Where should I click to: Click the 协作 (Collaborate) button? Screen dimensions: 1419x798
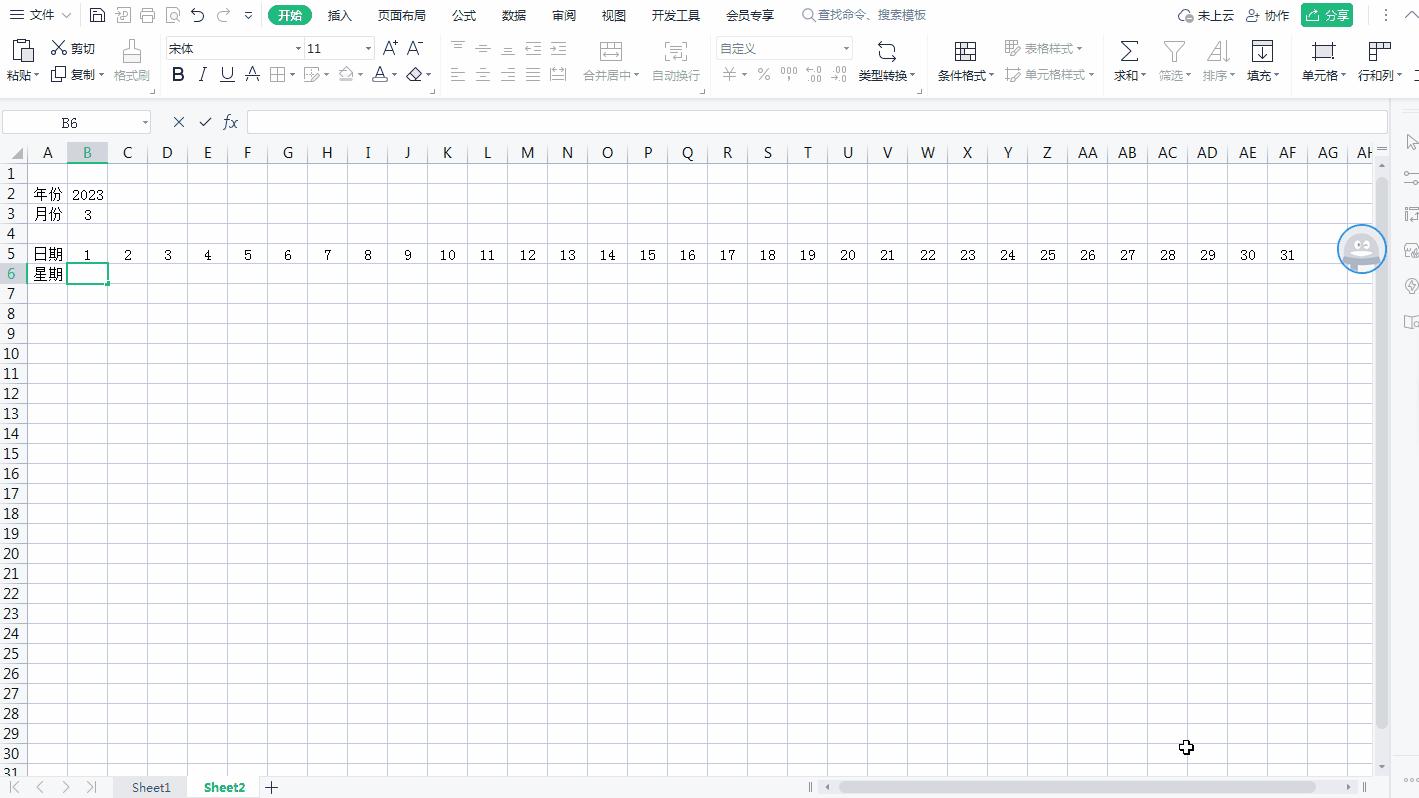click(x=1267, y=14)
